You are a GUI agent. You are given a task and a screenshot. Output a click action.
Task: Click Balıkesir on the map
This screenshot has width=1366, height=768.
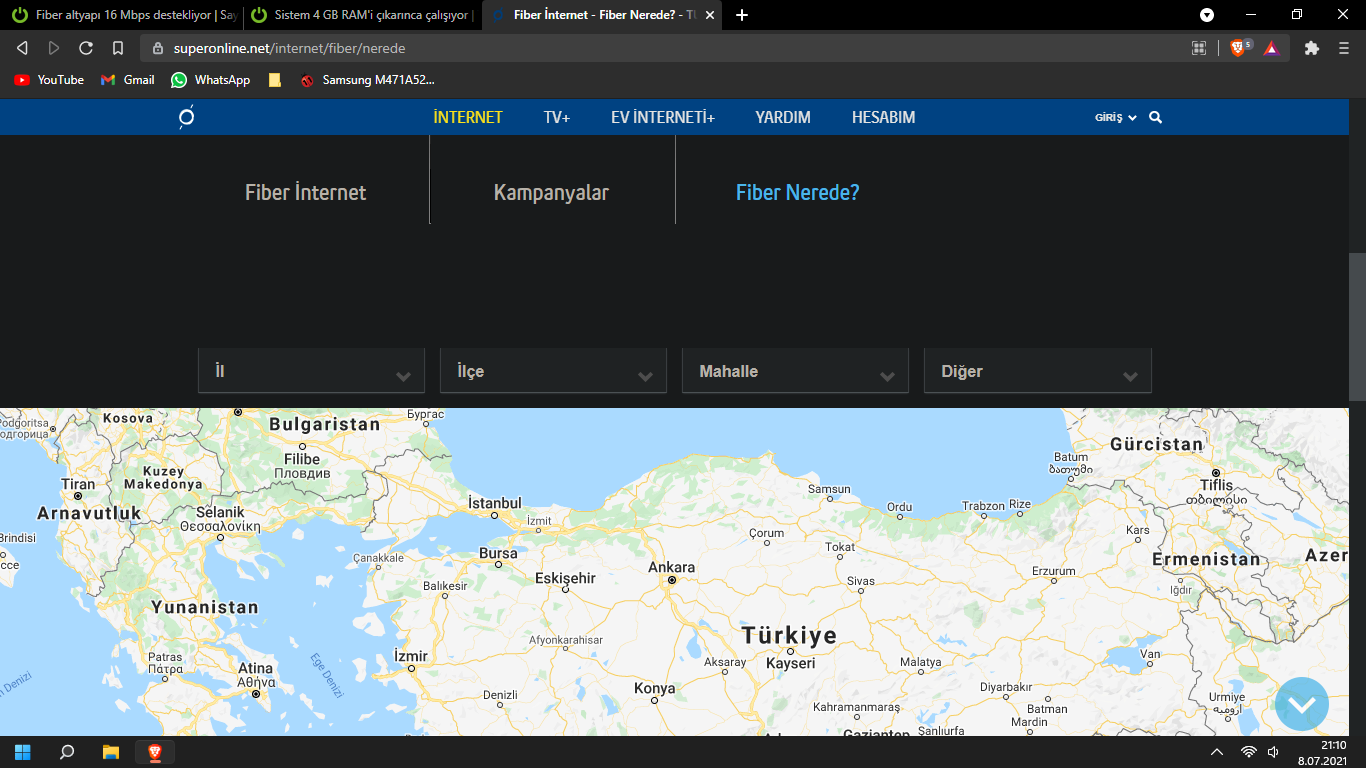click(x=446, y=586)
